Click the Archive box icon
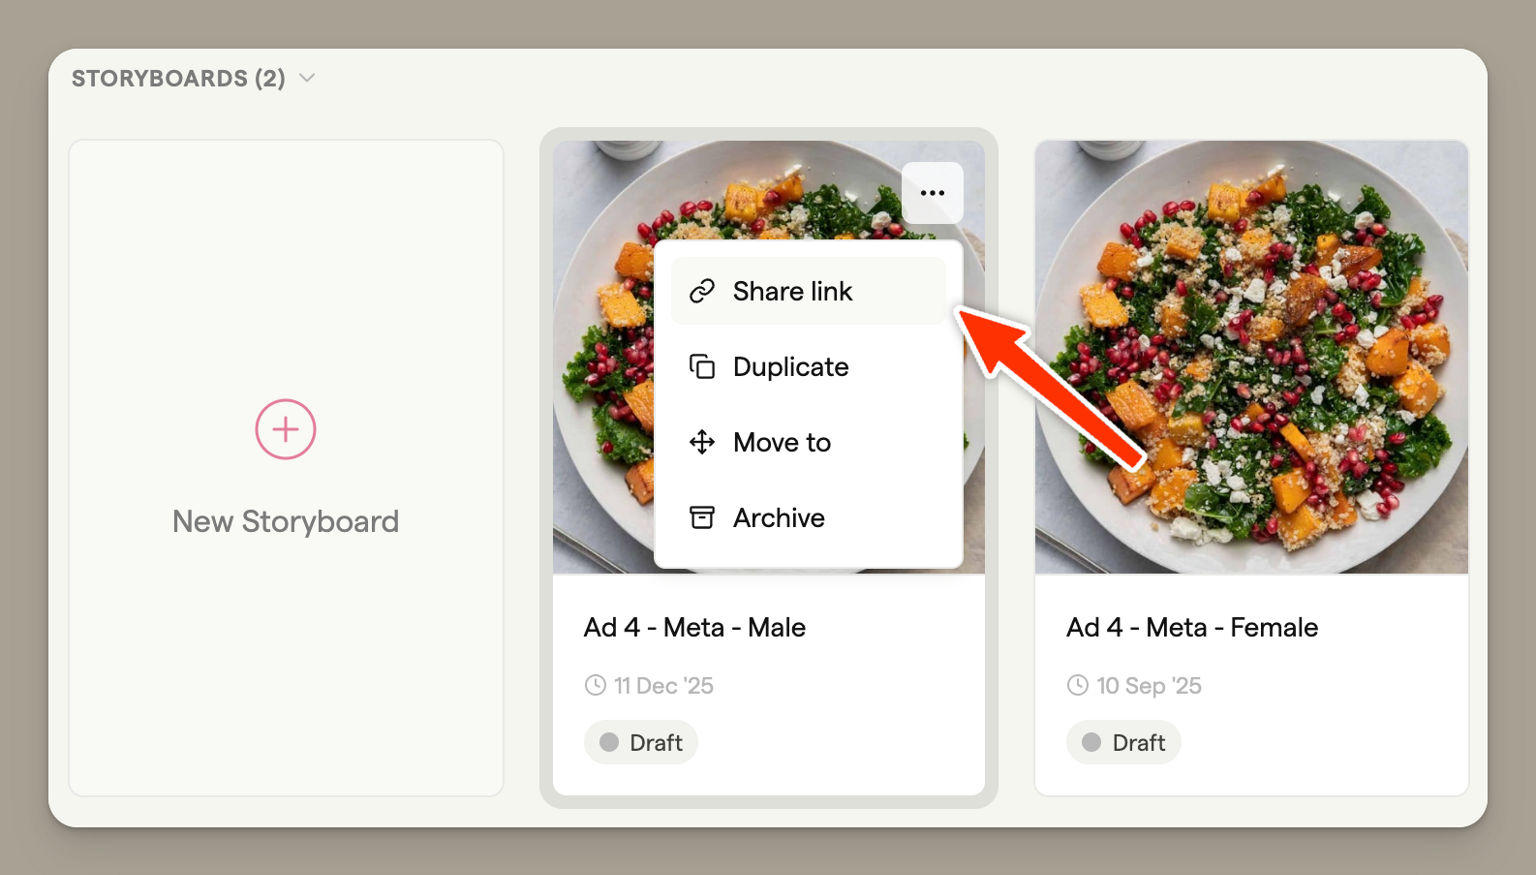 tap(702, 518)
